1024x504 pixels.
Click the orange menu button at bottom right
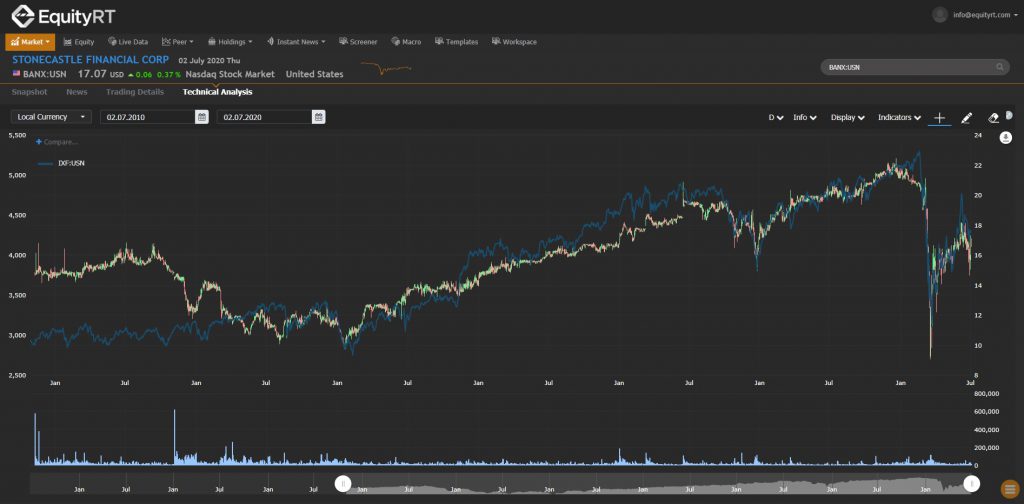pyautogui.click(x=1010, y=489)
